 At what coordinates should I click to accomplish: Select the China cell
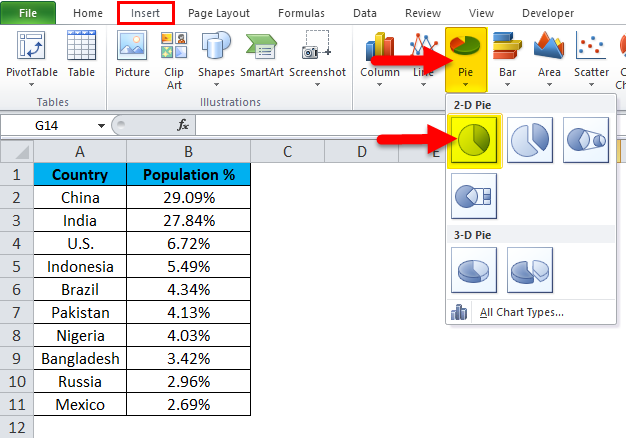[x=80, y=198]
